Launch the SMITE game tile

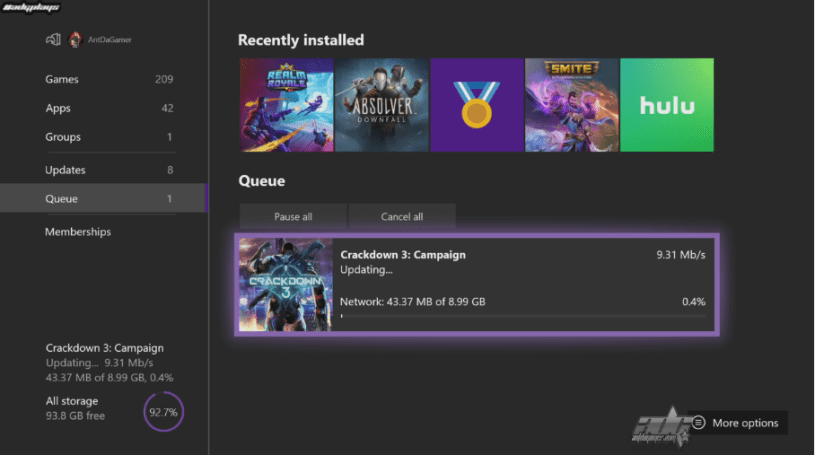click(571, 105)
